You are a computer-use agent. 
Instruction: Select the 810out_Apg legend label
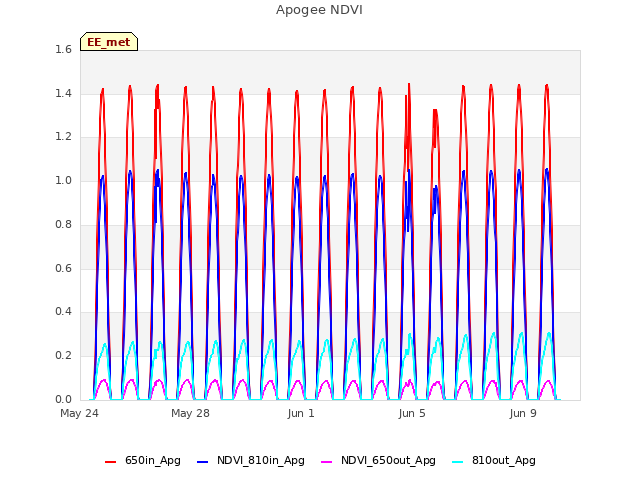(504, 460)
